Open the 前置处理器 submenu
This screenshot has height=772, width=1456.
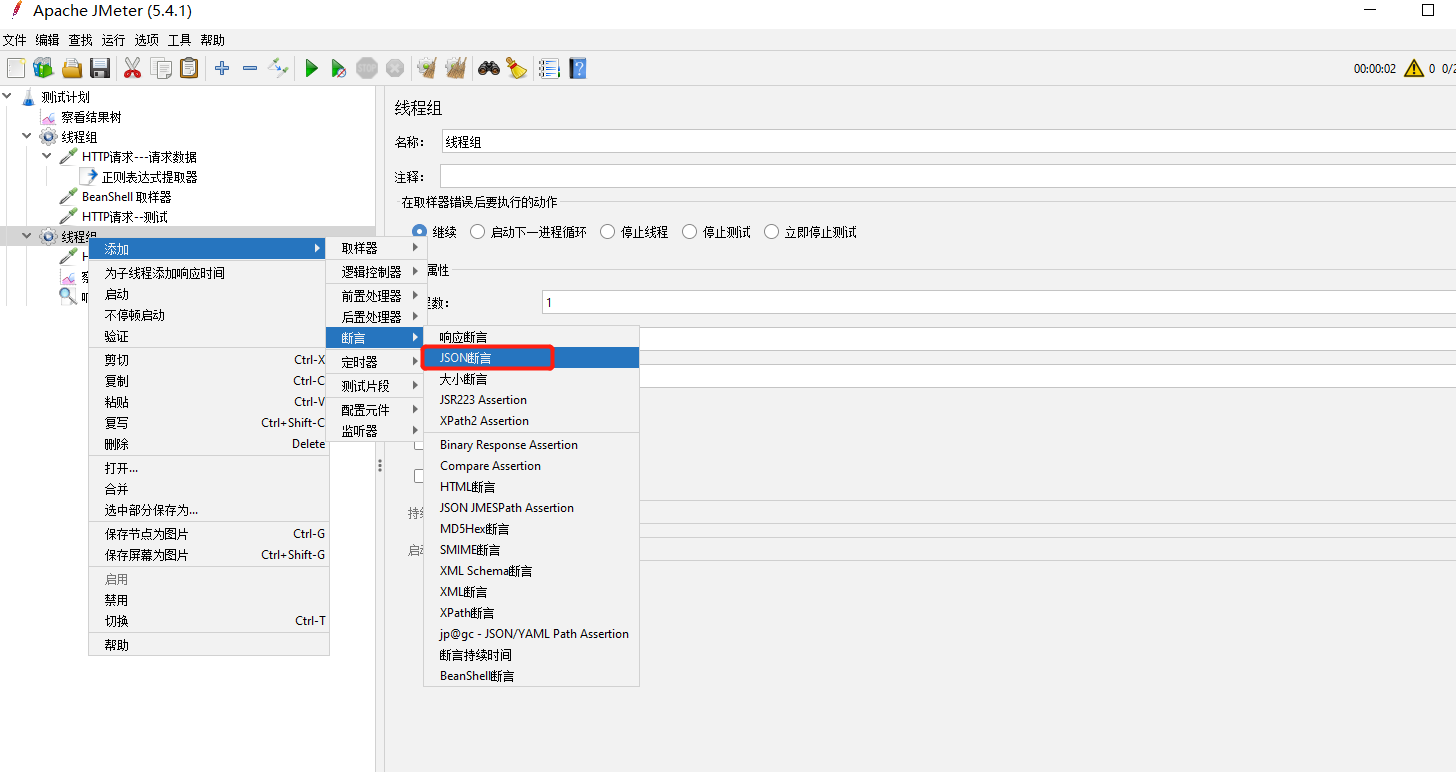(x=377, y=296)
